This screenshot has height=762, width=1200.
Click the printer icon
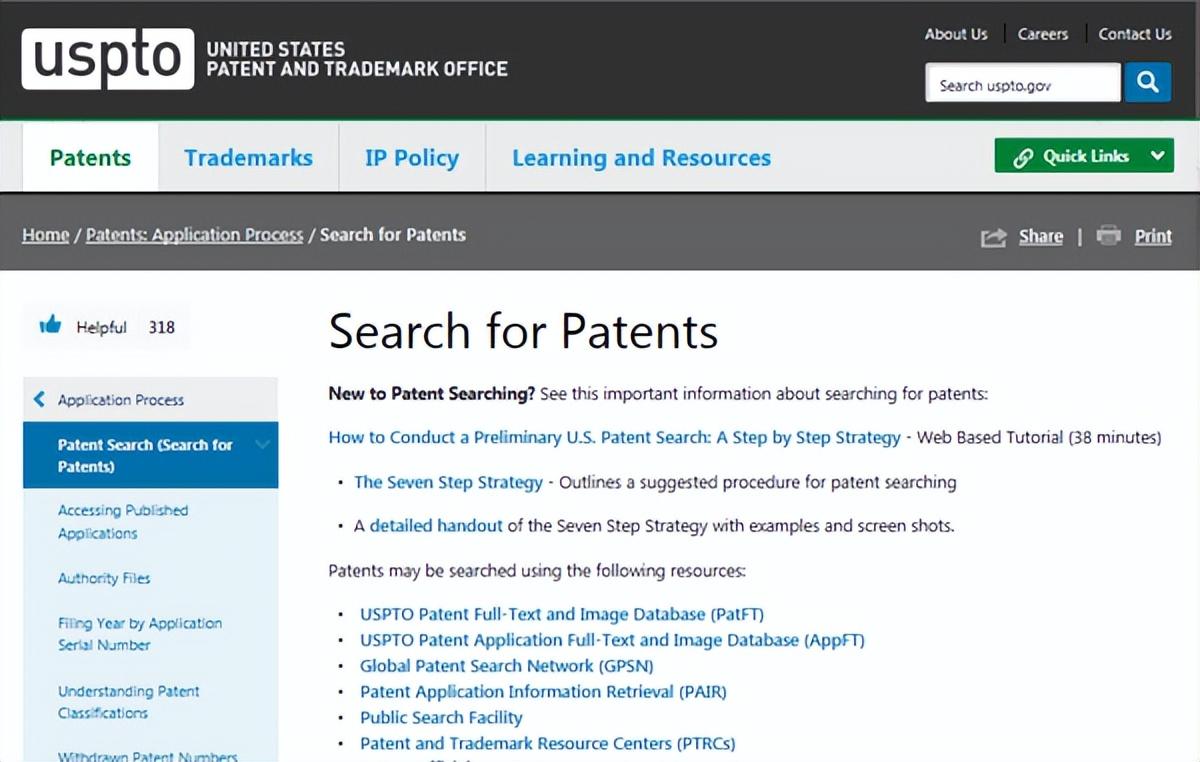[x=1108, y=236]
